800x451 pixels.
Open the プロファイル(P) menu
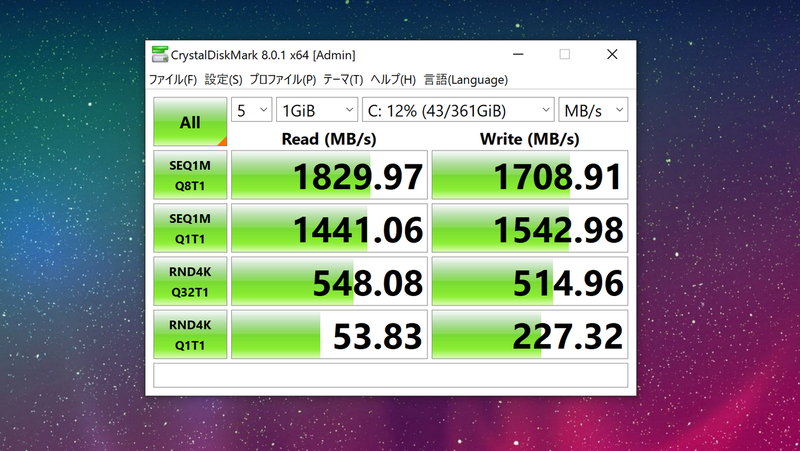point(282,80)
